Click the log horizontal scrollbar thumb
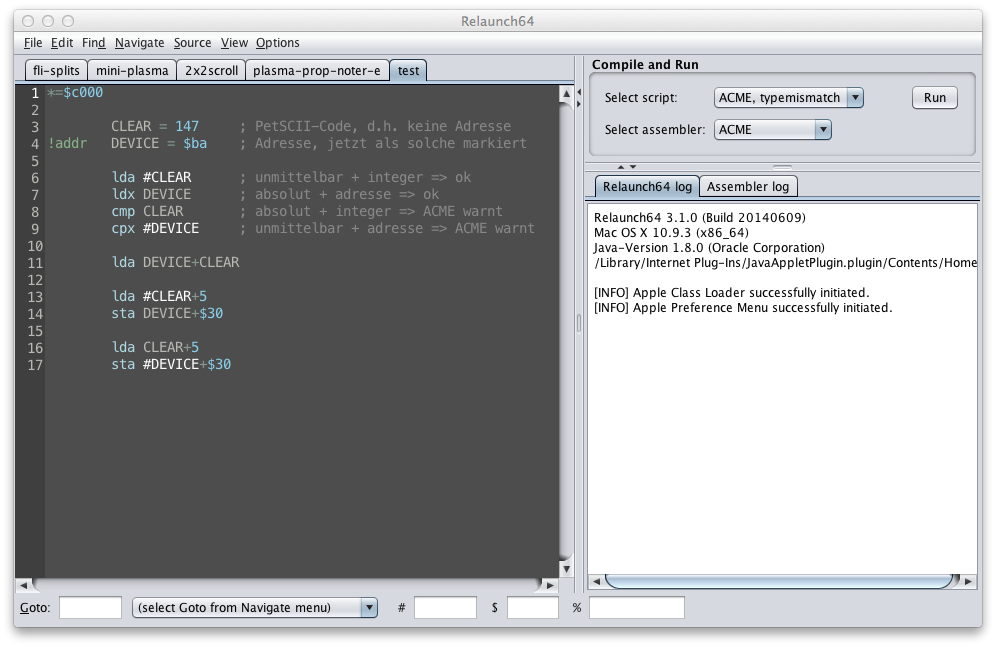This screenshot has width=996, height=647. (778, 581)
